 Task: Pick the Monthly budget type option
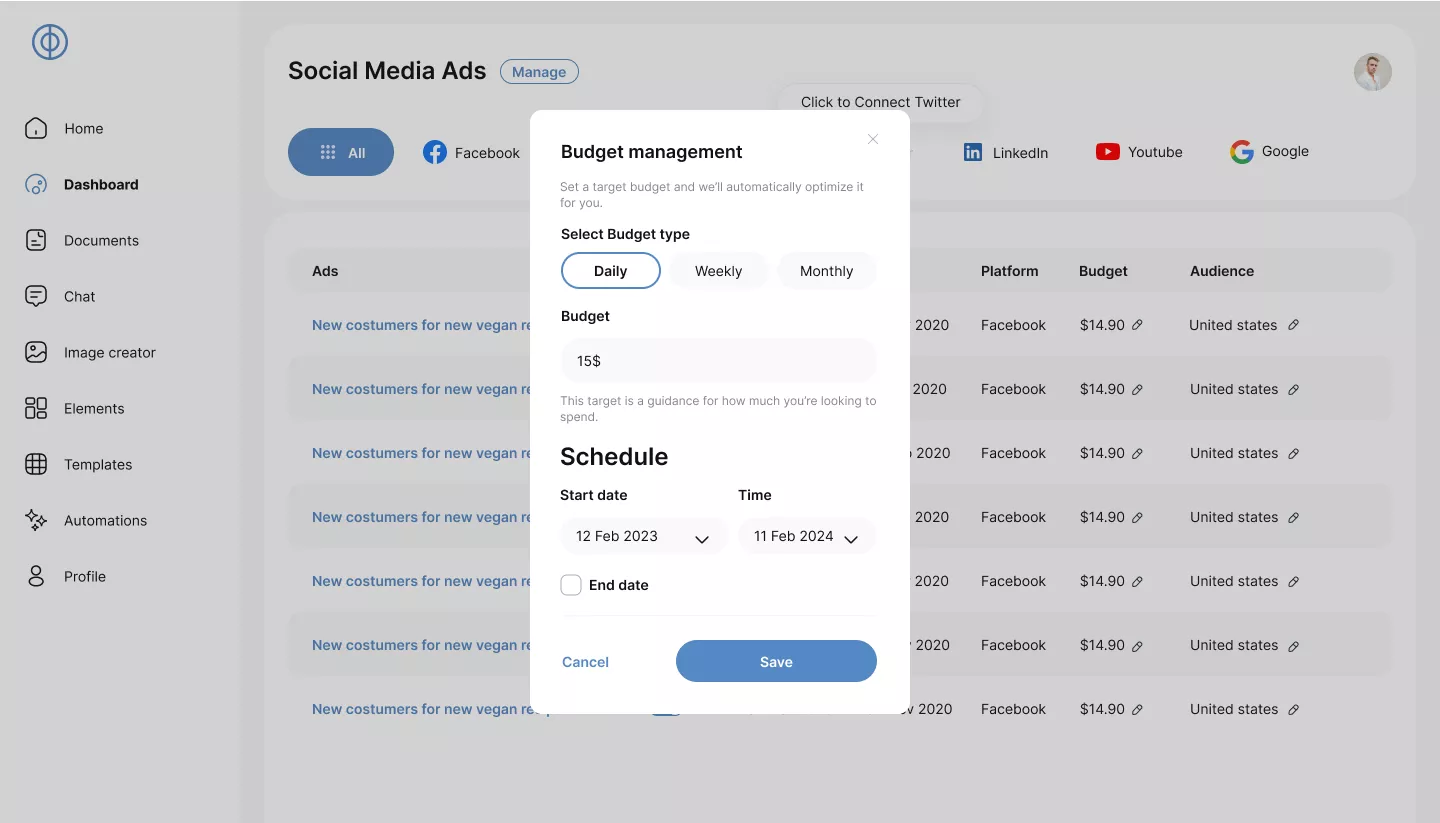pos(826,271)
